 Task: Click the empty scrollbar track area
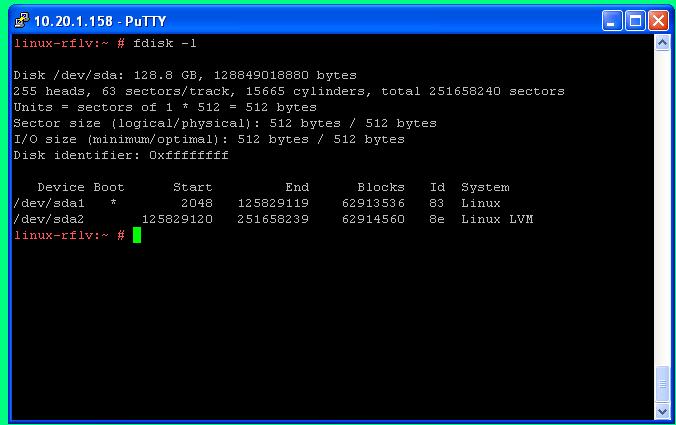pyautogui.click(x=662, y=200)
